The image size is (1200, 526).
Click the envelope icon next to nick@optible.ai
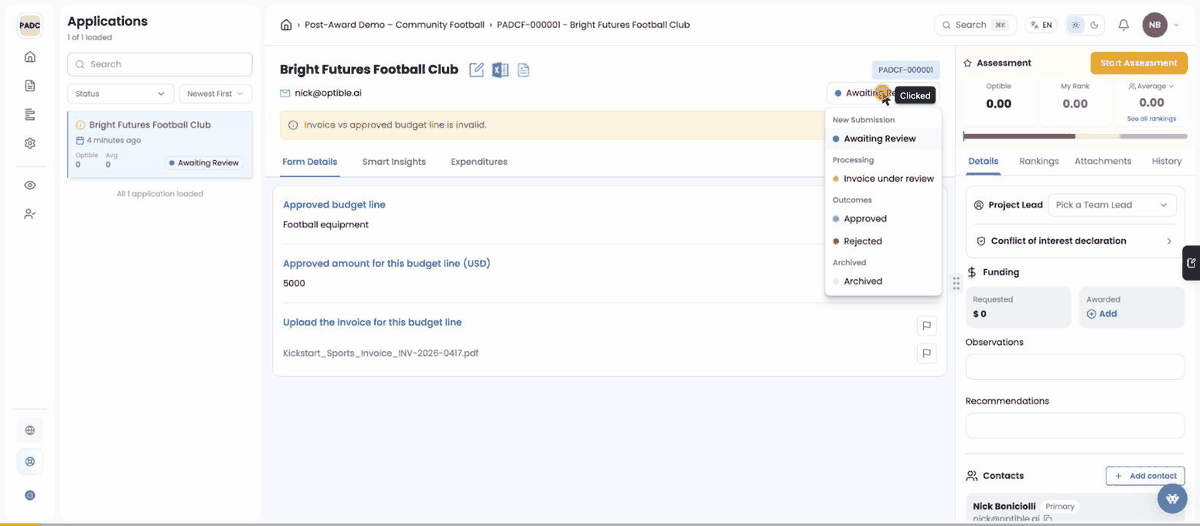[x=285, y=93]
